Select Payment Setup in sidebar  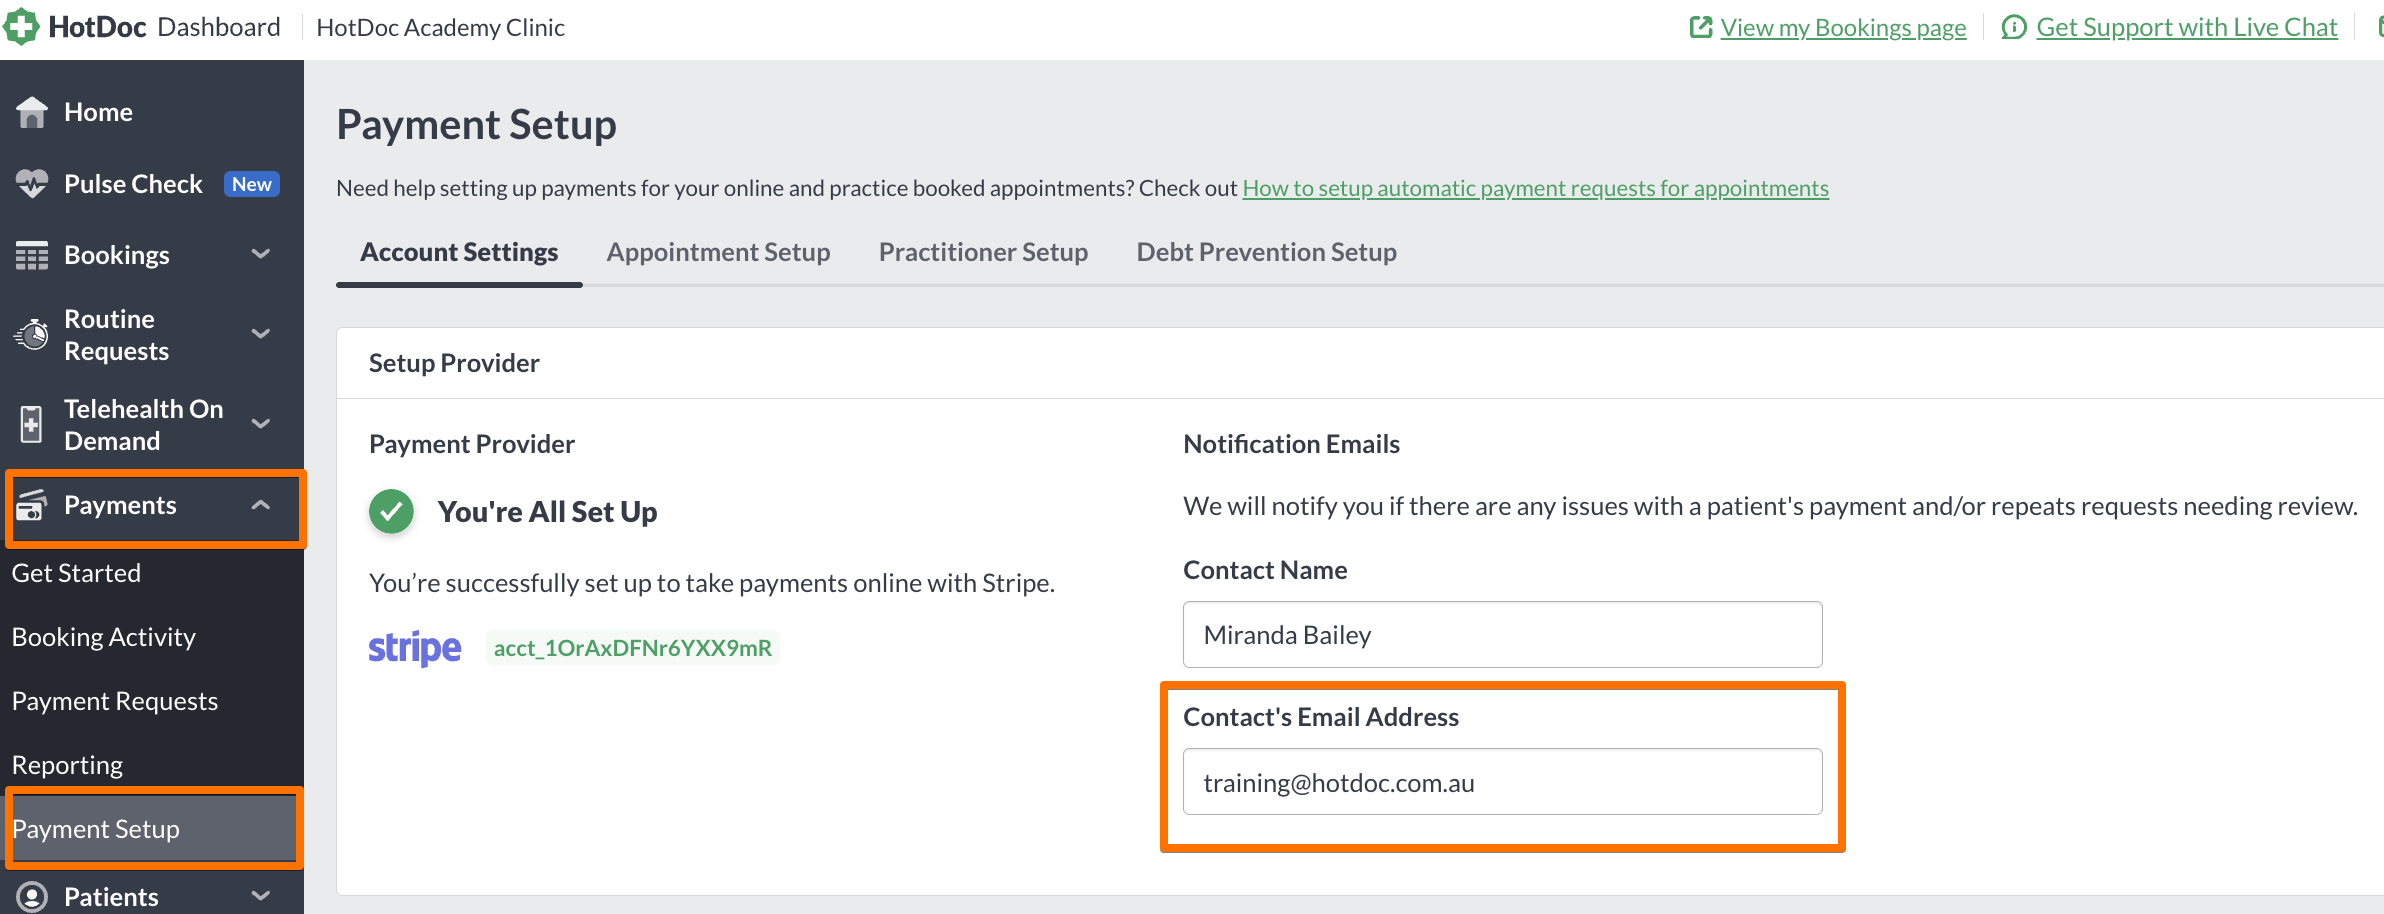152,829
